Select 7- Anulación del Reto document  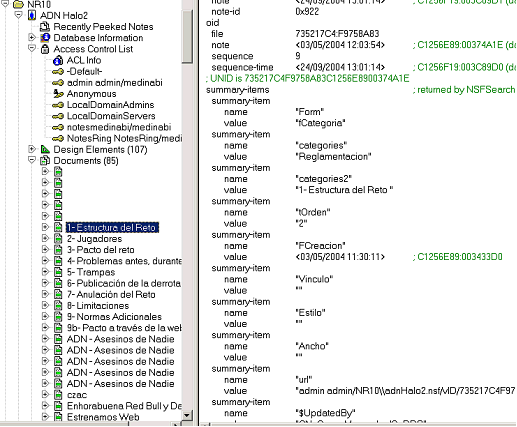click(x=111, y=294)
